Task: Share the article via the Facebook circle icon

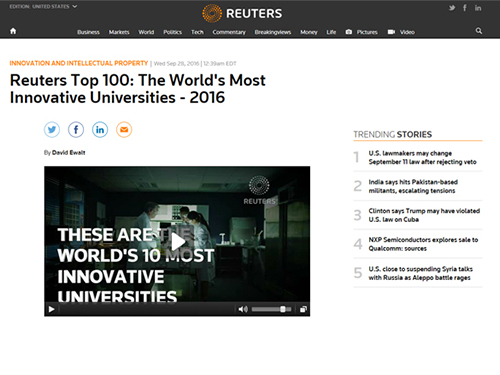Action: coord(76,130)
